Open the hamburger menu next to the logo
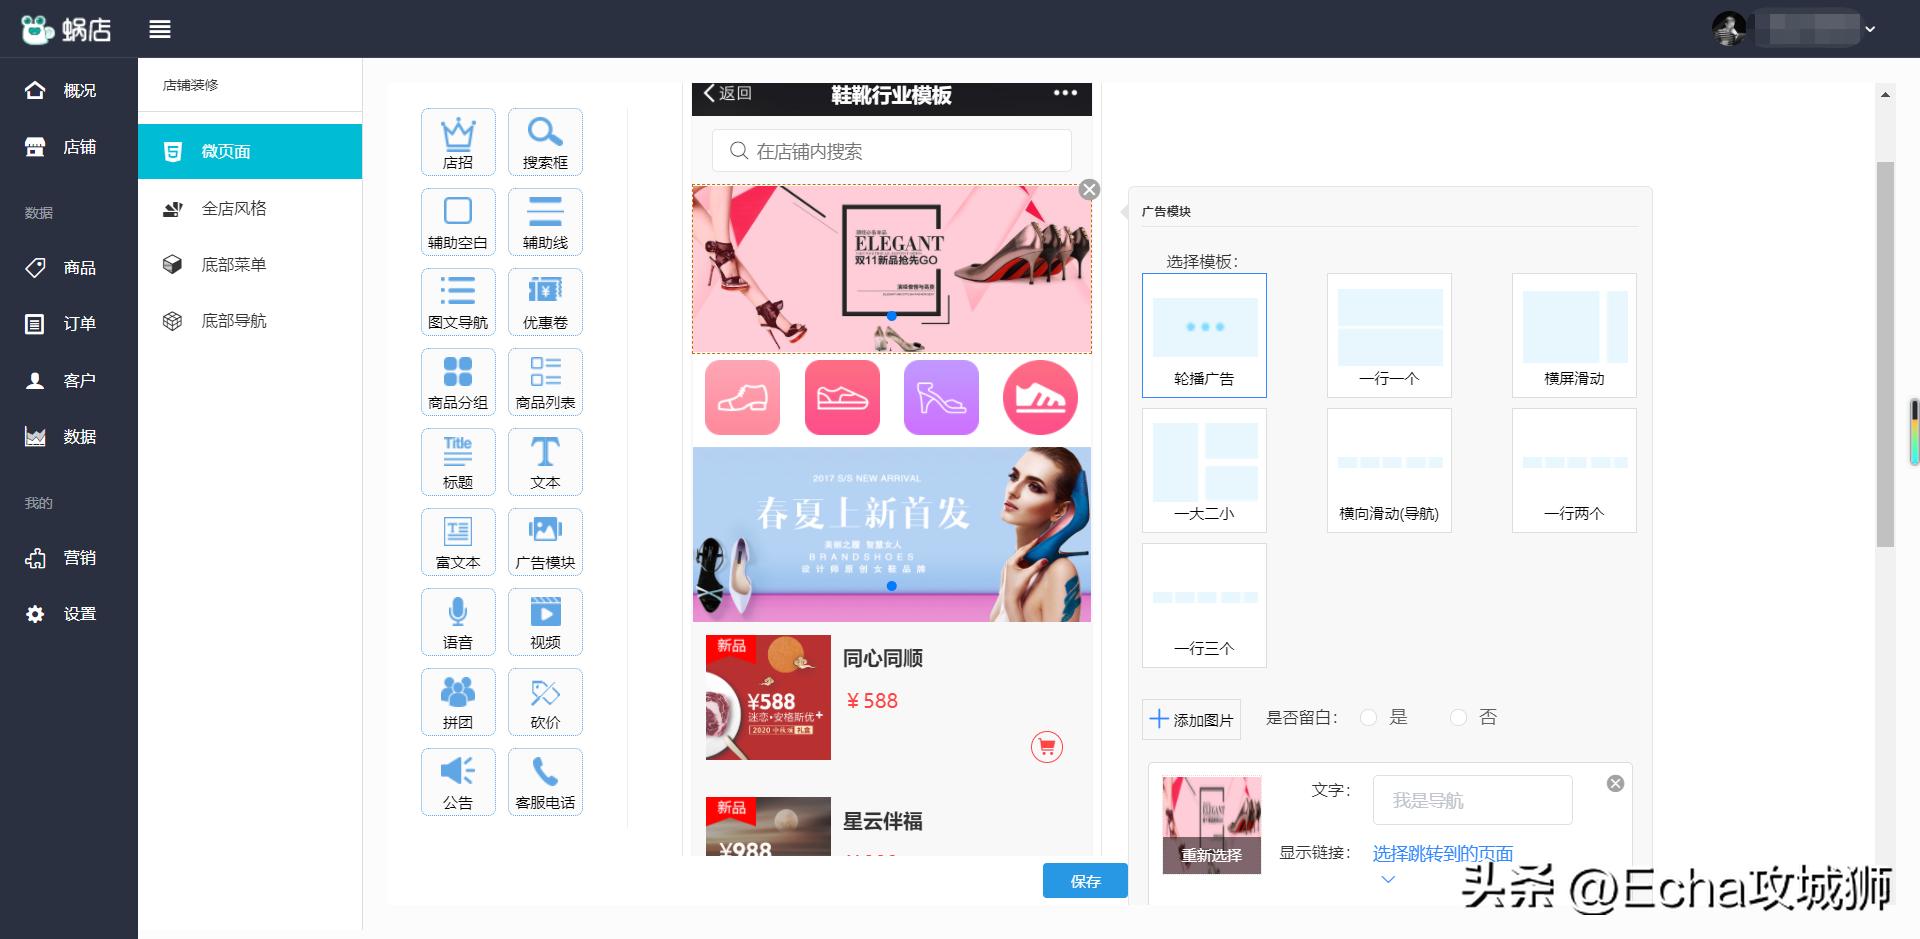The width and height of the screenshot is (1920, 939). point(160,28)
